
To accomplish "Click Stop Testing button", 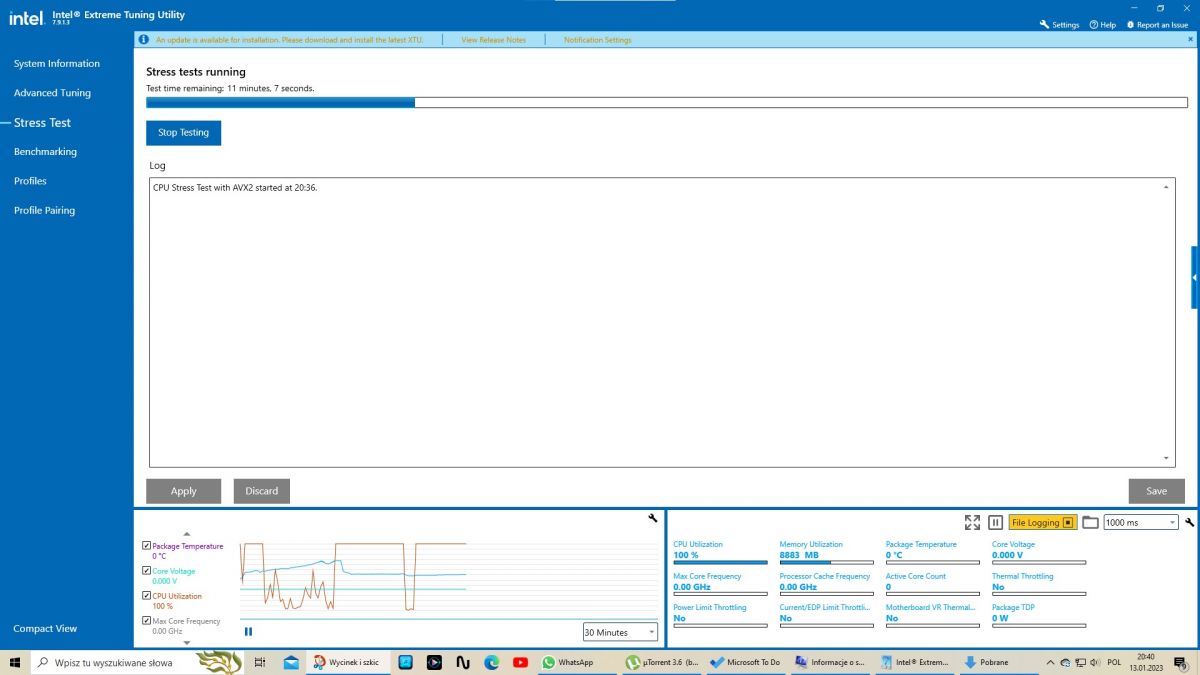I will coord(183,133).
